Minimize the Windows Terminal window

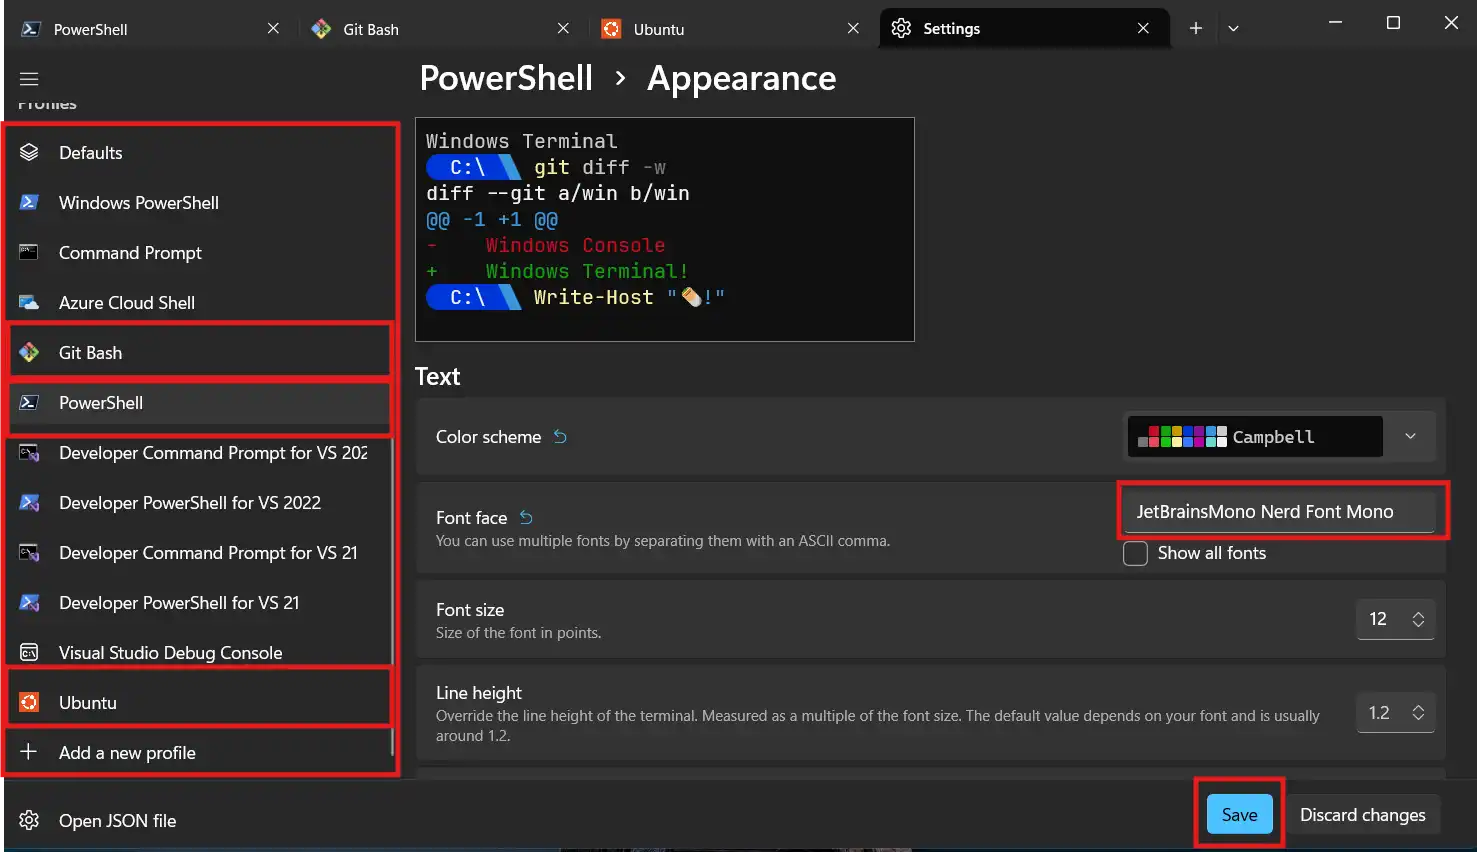[x=1335, y=23]
